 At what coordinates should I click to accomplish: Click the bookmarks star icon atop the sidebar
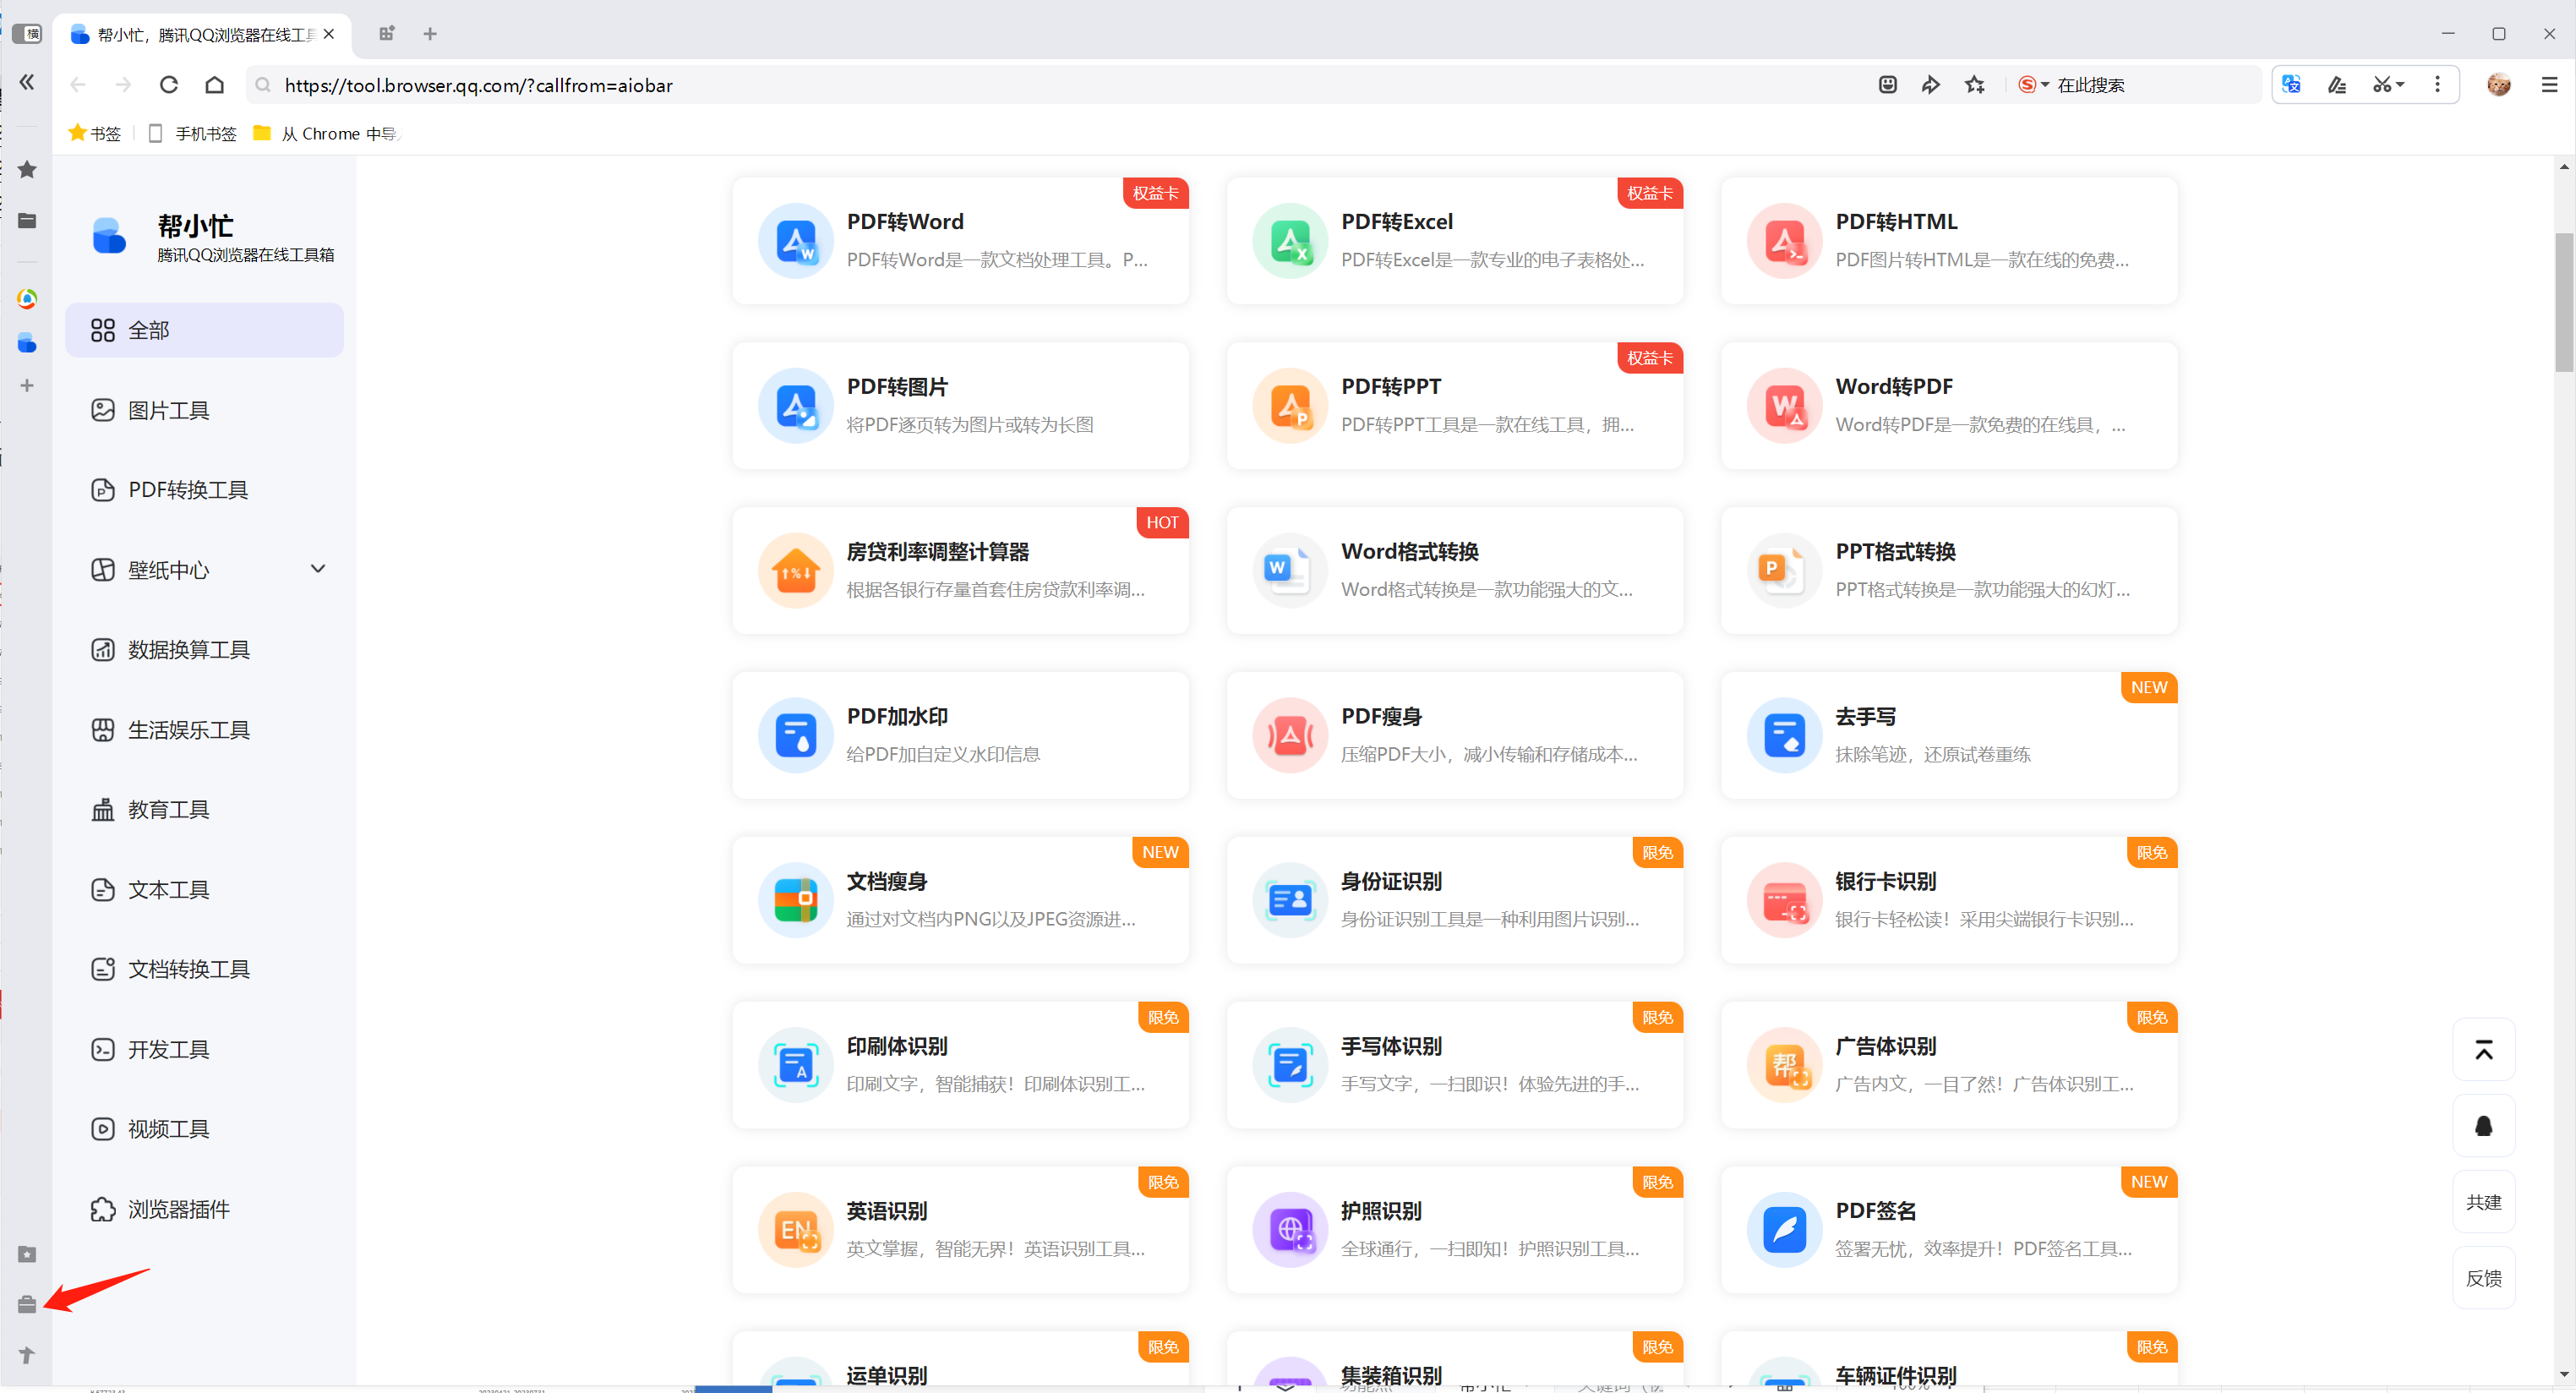[27, 170]
